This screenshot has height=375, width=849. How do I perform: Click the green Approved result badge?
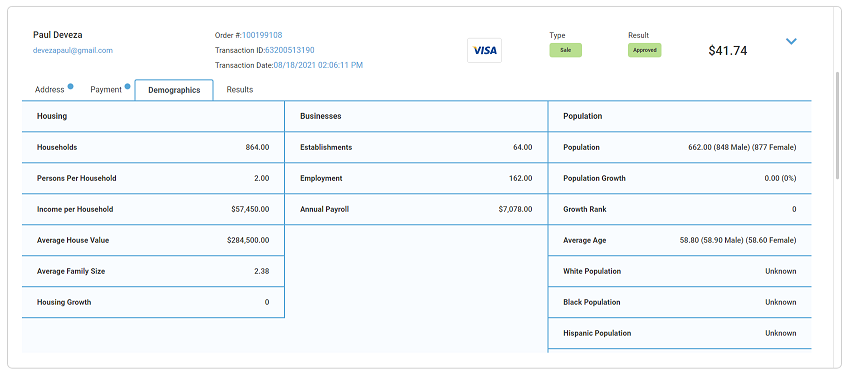pyautogui.click(x=644, y=50)
